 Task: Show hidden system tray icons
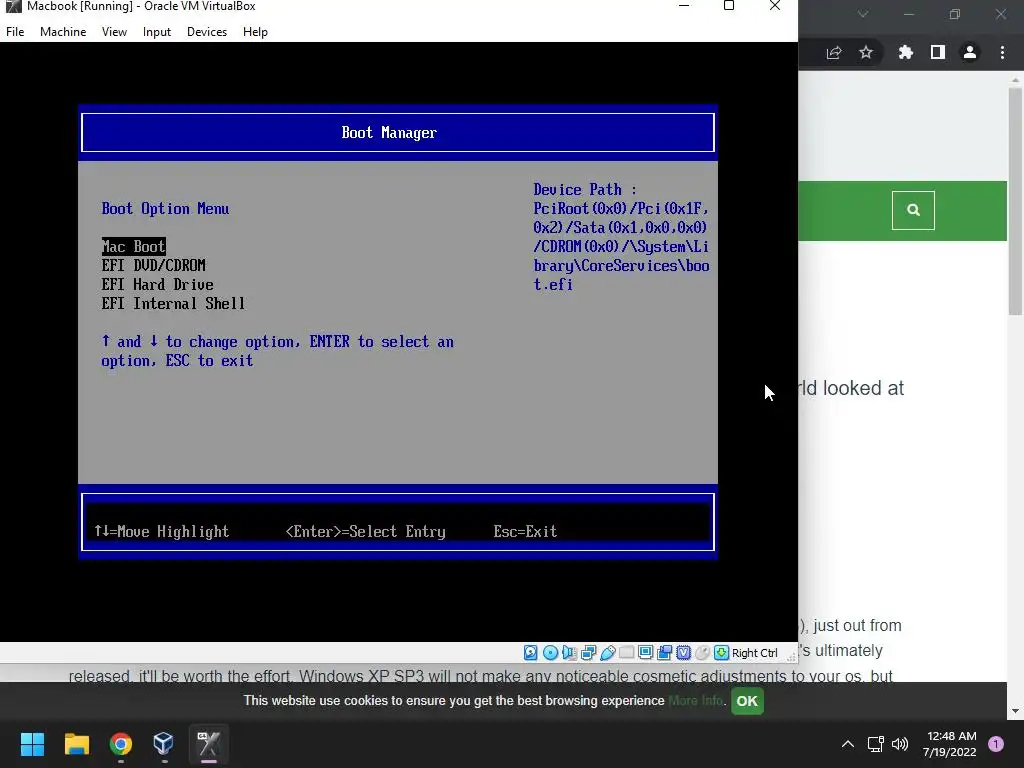pos(848,744)
